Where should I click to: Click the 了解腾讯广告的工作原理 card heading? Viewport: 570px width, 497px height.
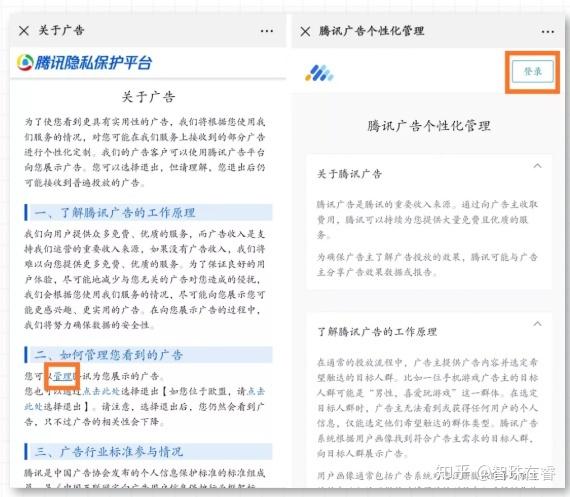click(x=377, y=332)
